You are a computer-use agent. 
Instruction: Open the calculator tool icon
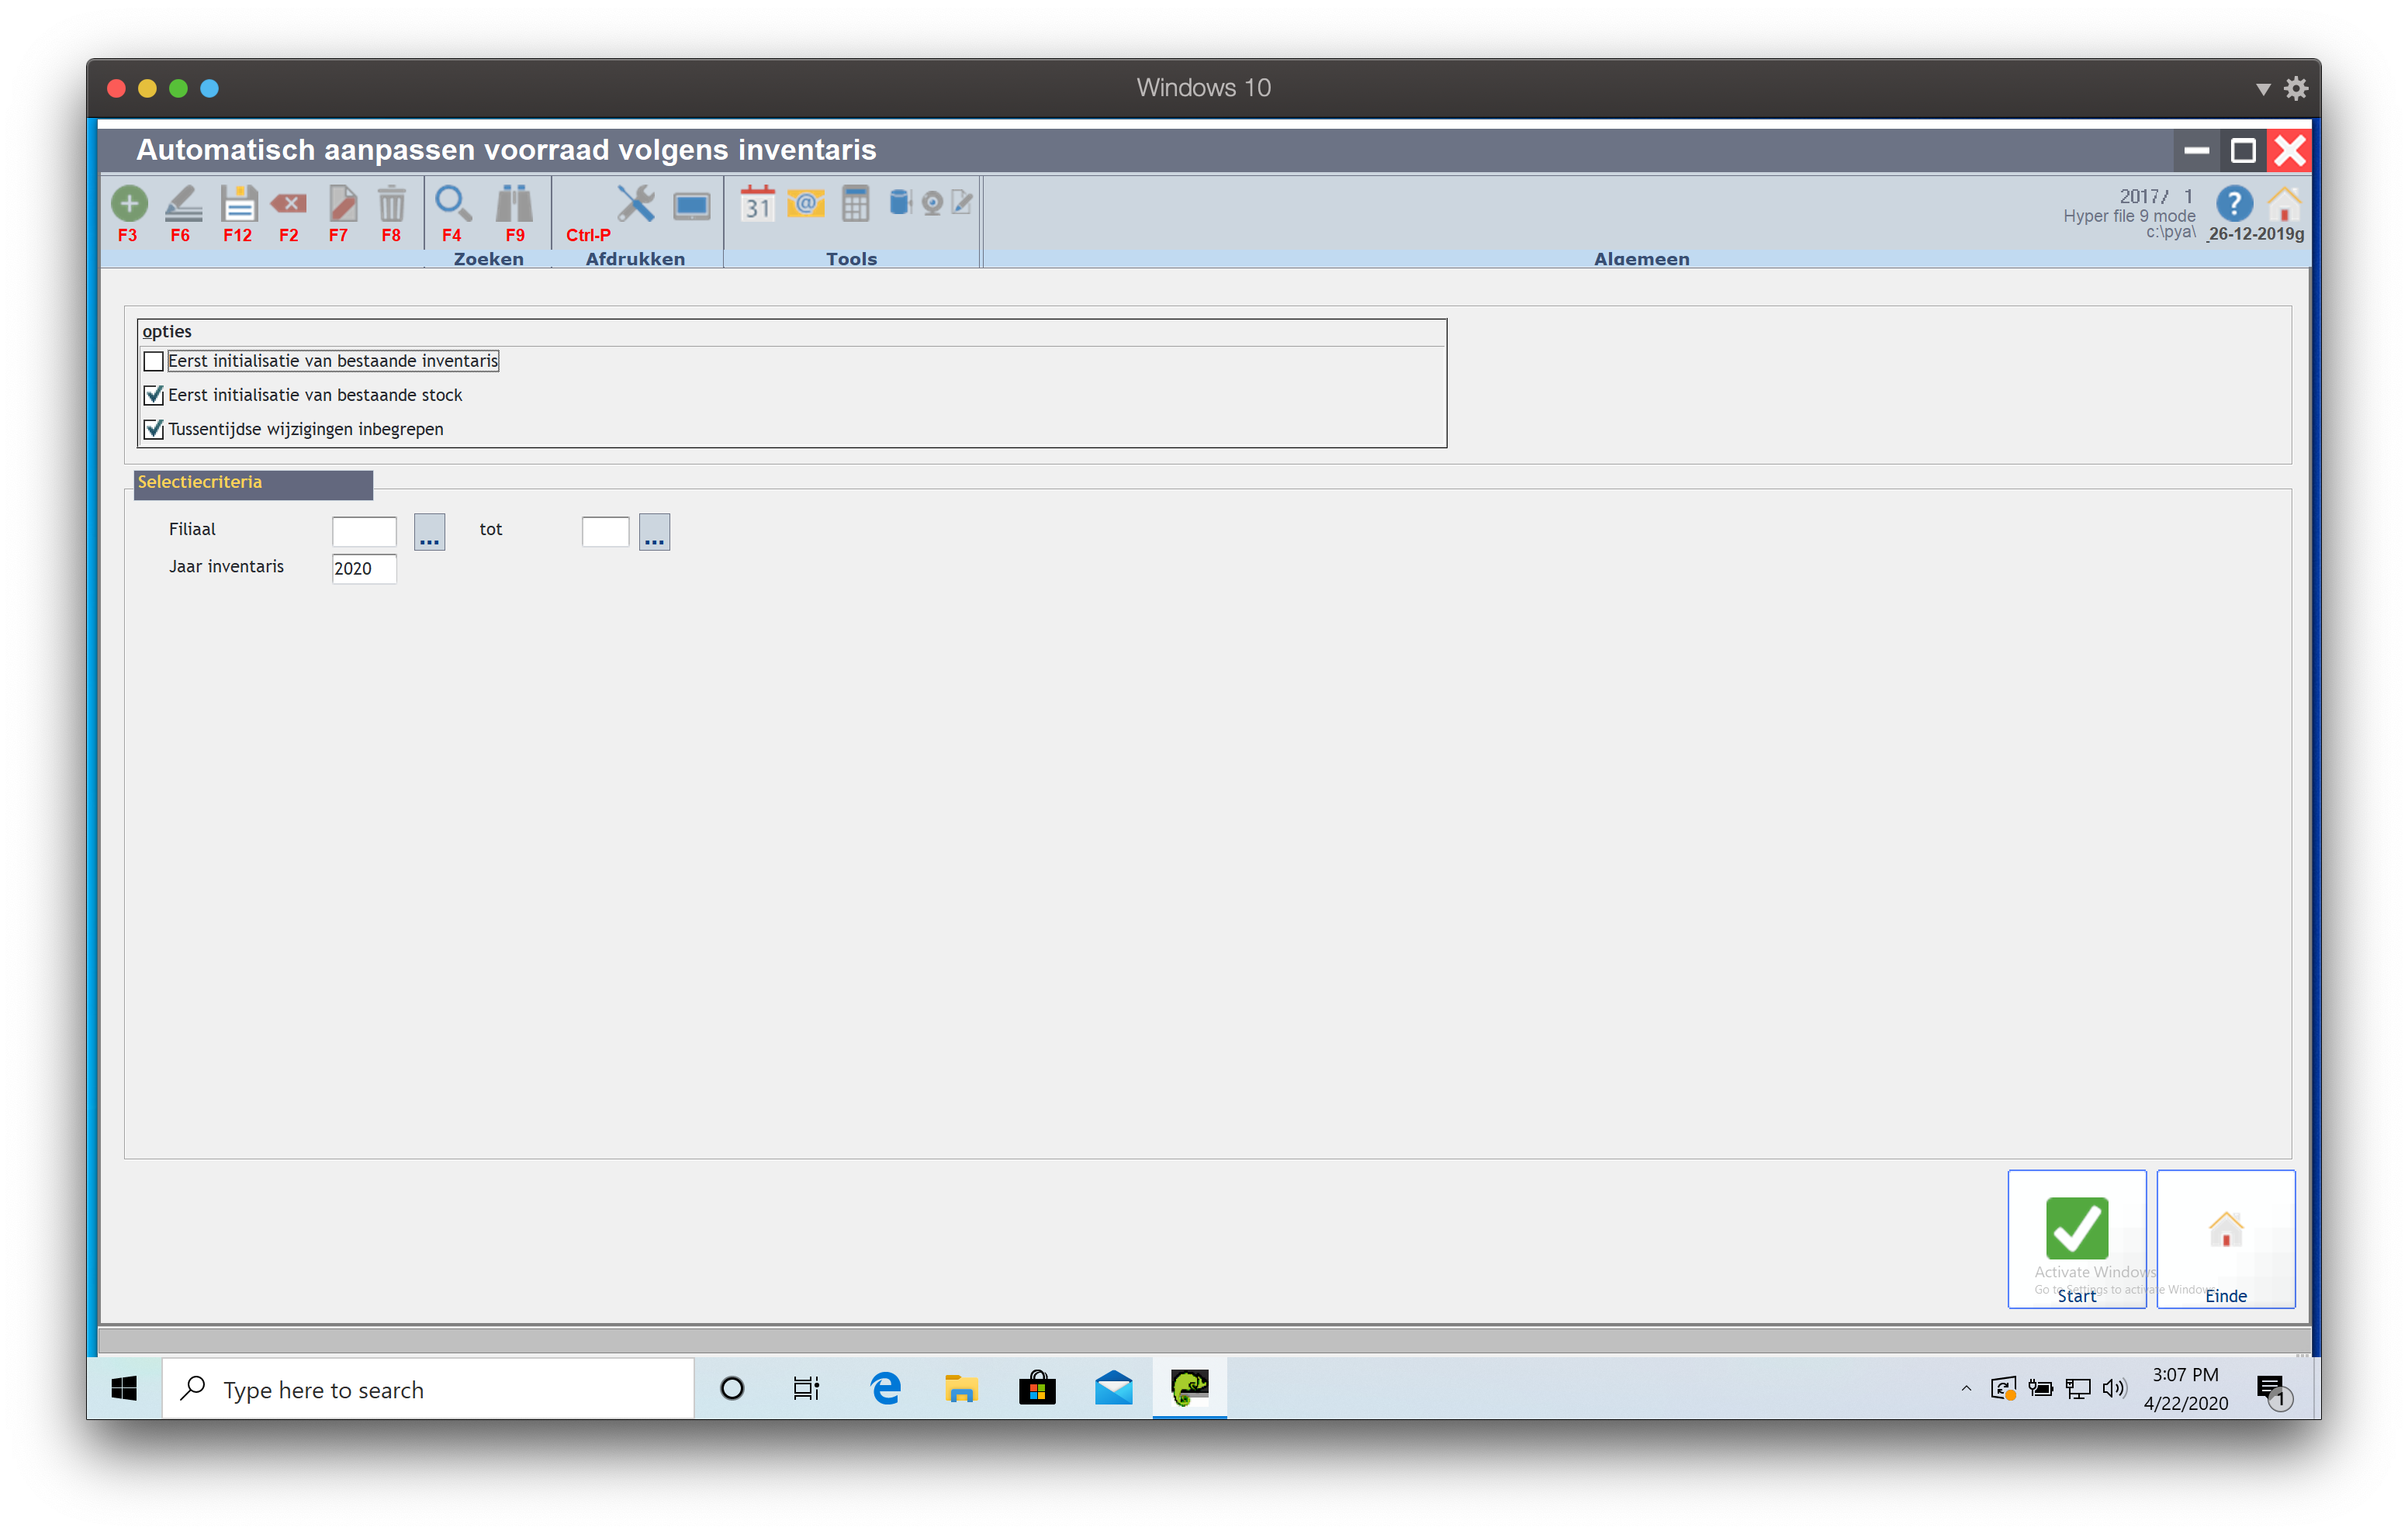855,204
